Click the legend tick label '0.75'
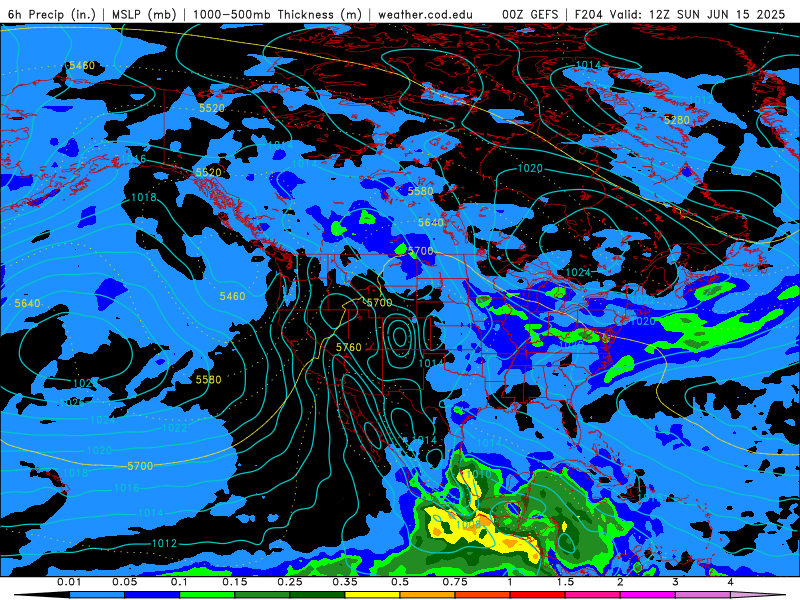 click(455, 582)
